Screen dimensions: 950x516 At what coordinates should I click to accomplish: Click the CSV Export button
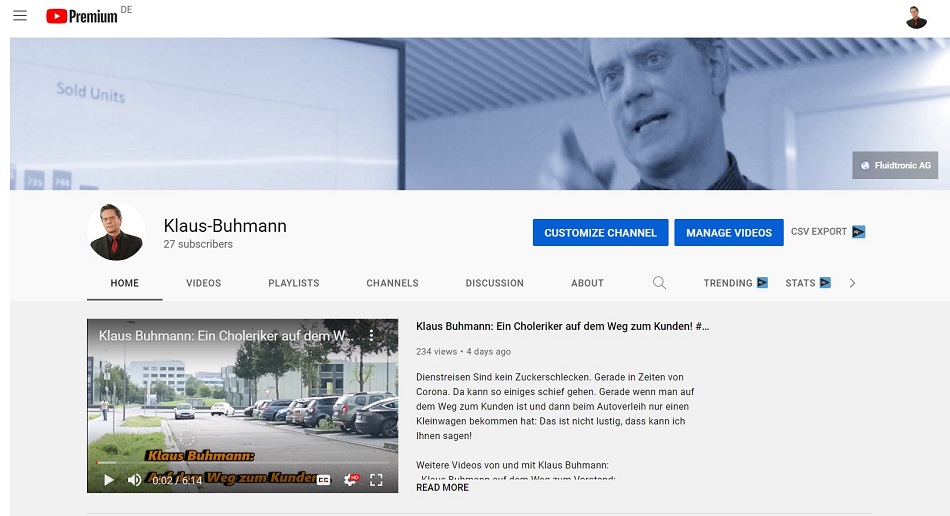click(828, 232)
